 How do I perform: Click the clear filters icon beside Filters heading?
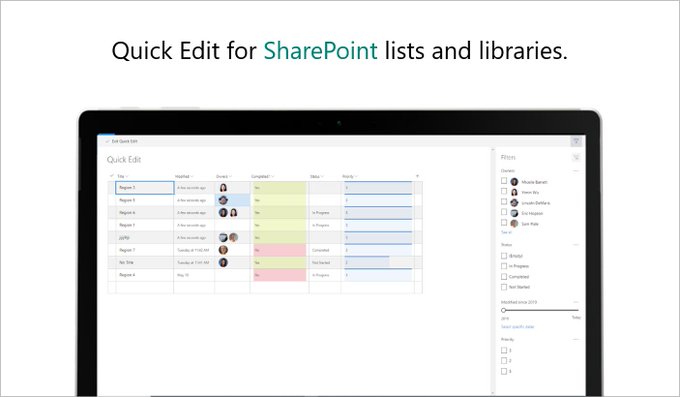click(x=576, y=157)
